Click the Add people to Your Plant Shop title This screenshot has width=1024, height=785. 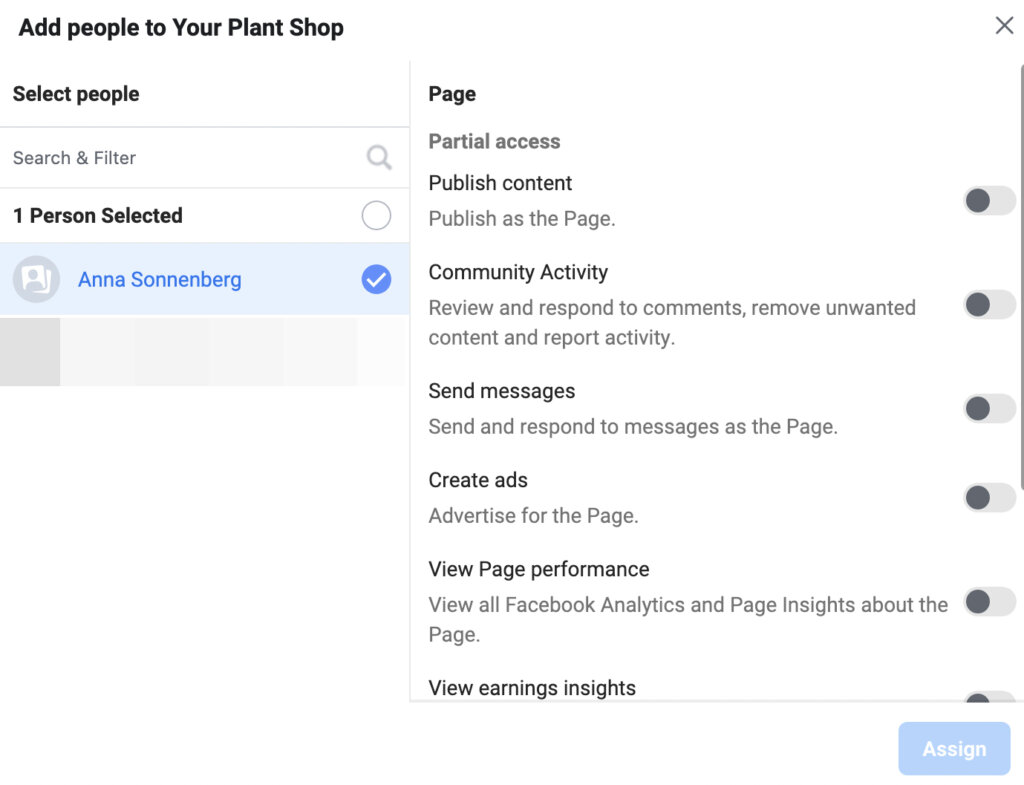click(178, 27)
